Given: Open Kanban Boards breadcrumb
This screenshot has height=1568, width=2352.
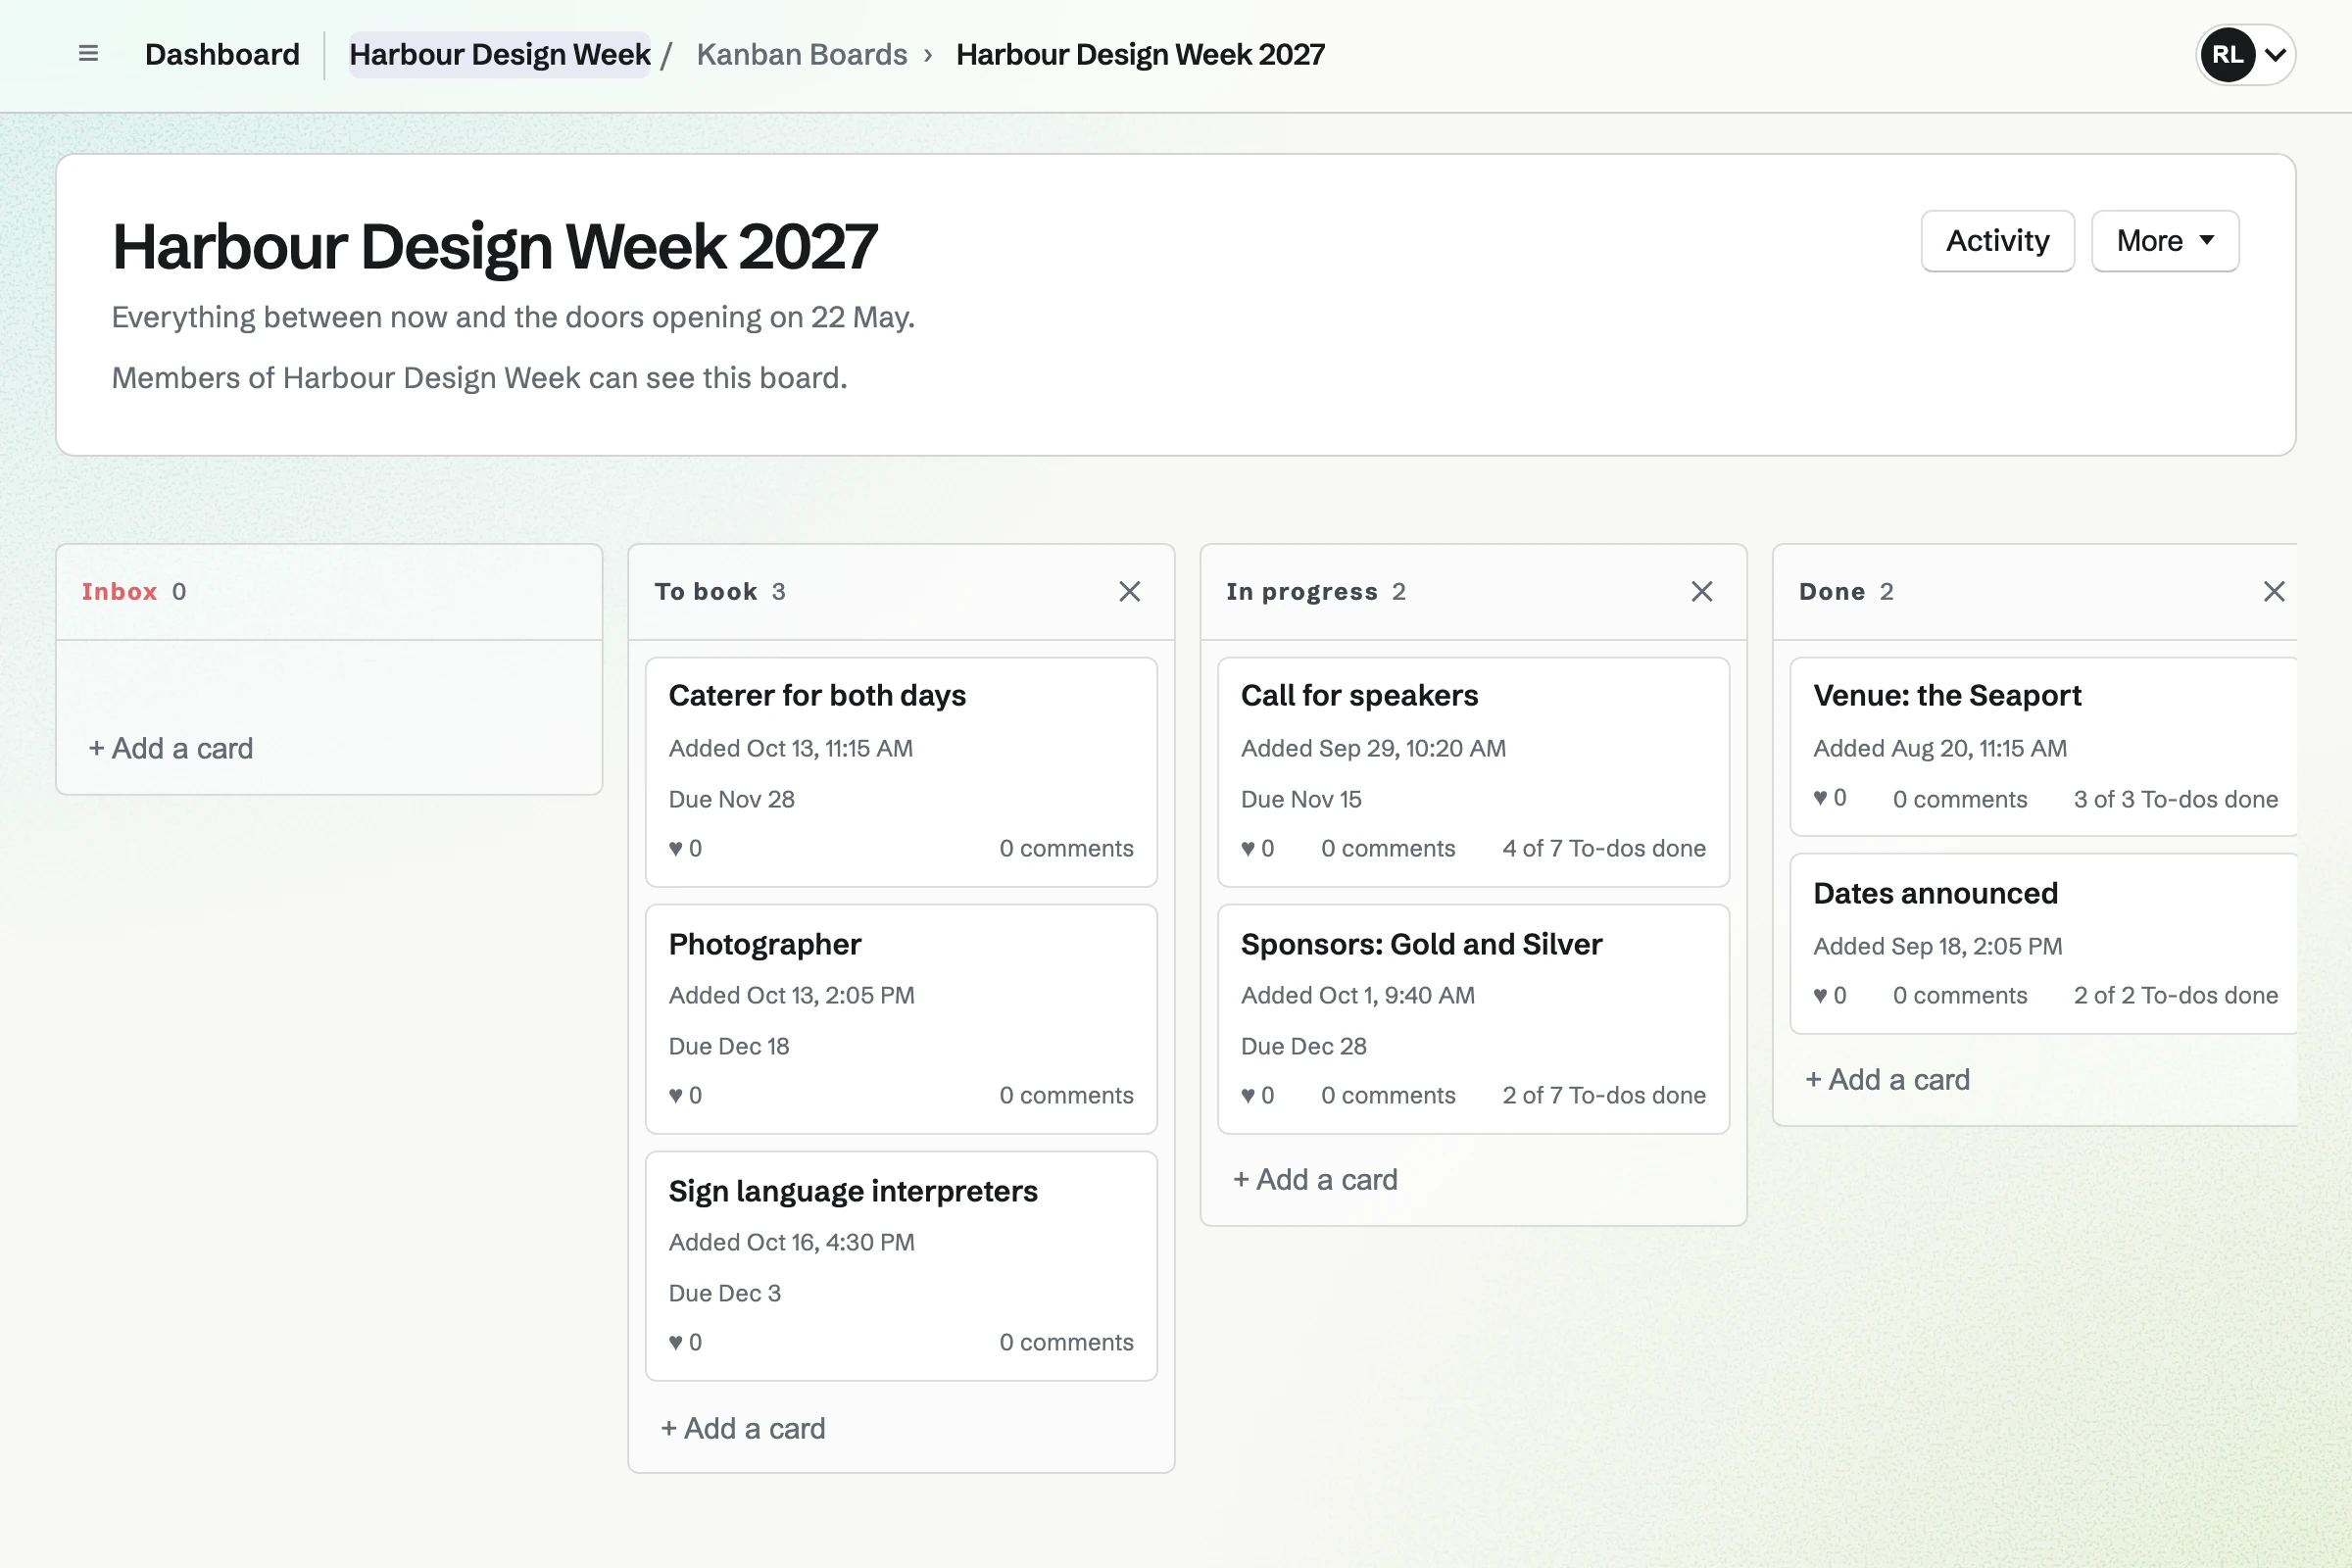Looking at the screenshot, I should pos(802,54).
